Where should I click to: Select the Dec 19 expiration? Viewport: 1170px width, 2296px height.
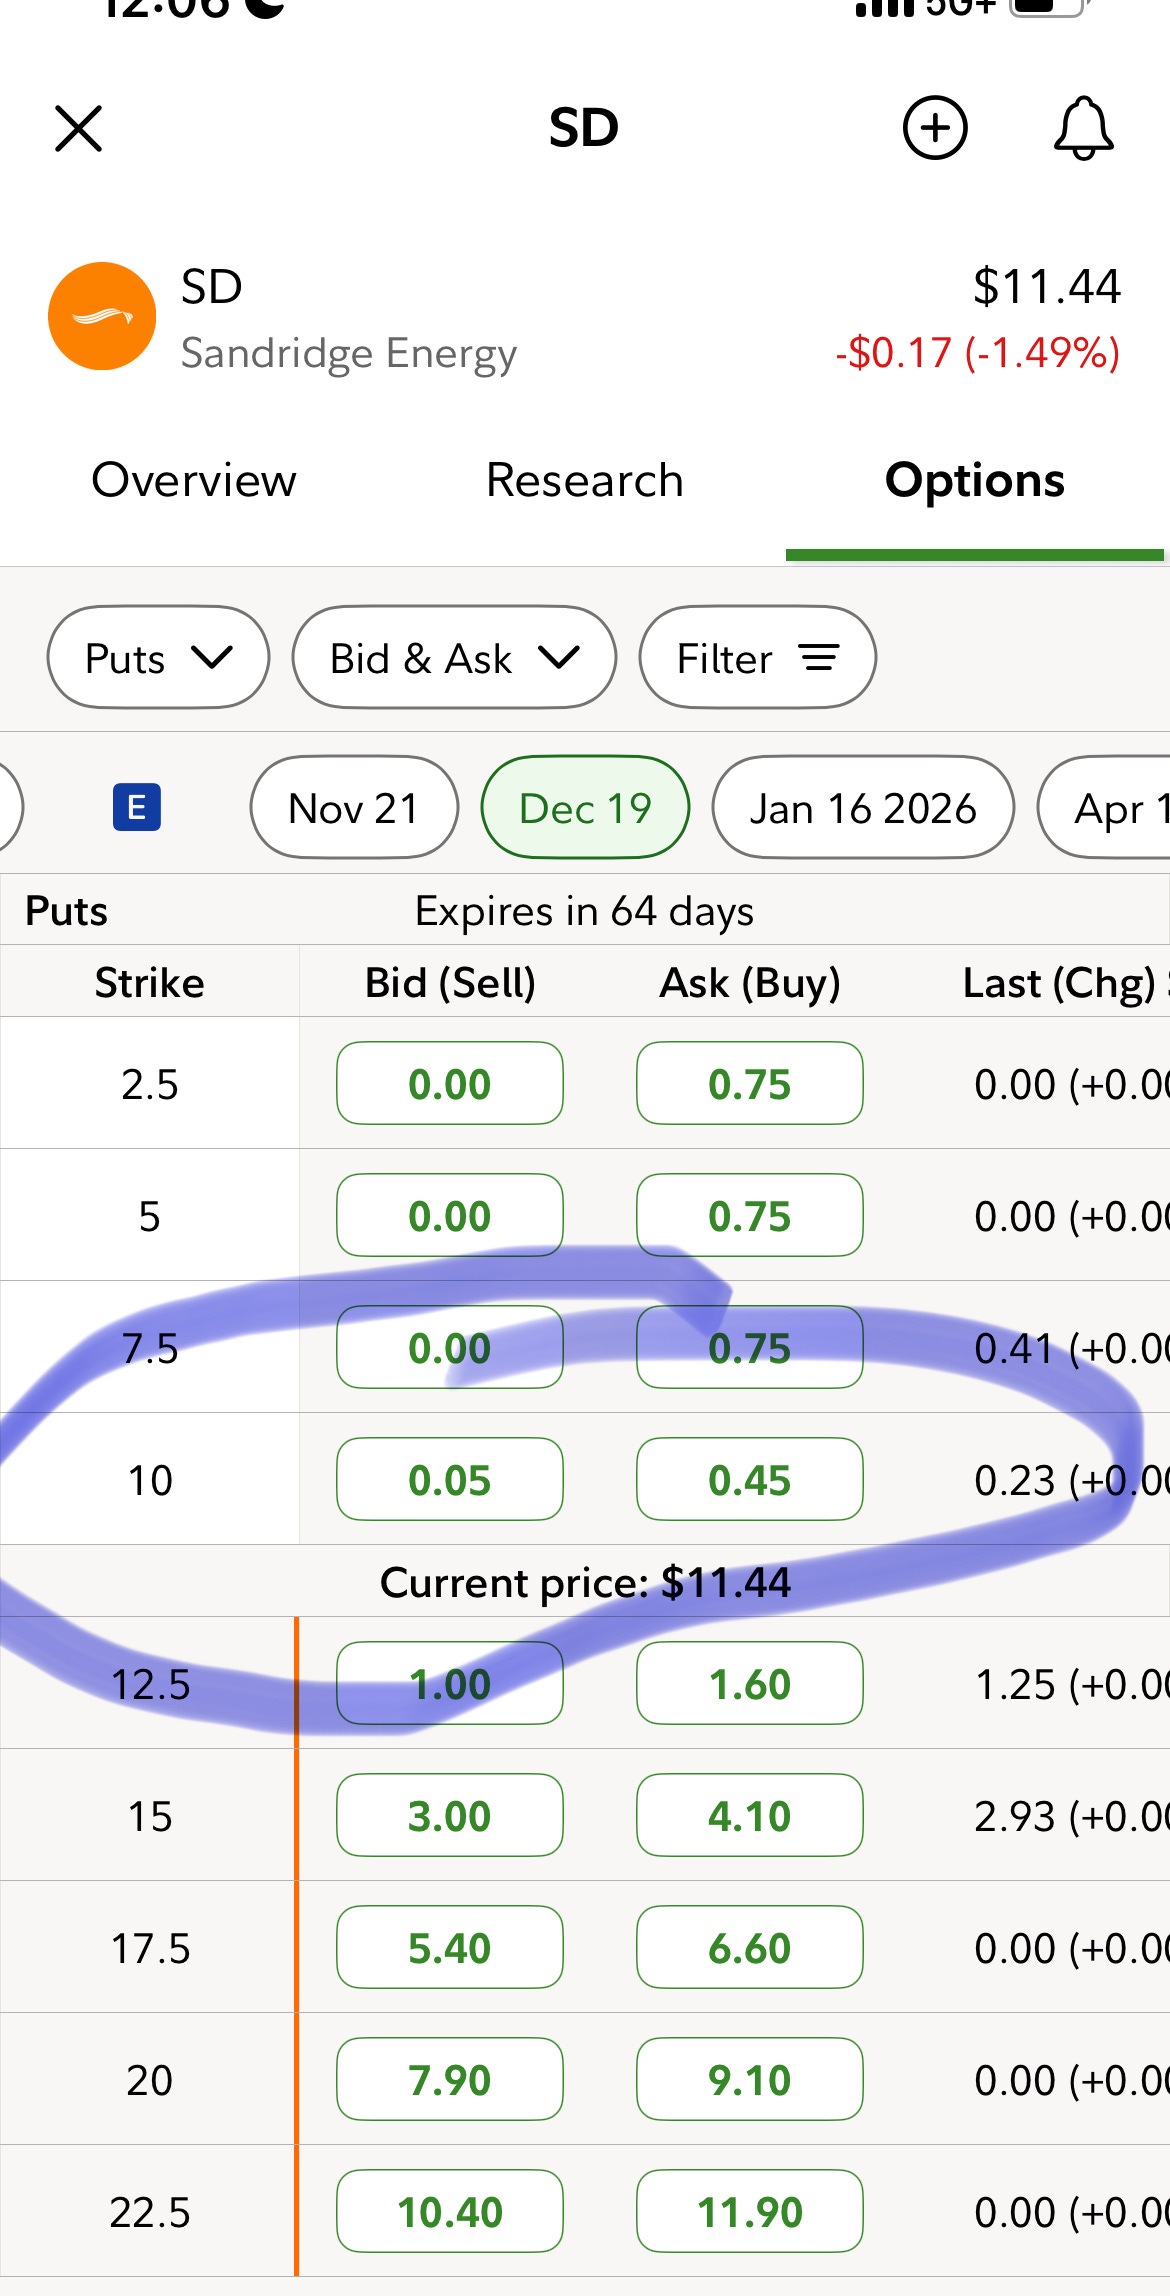click(586, 807)
